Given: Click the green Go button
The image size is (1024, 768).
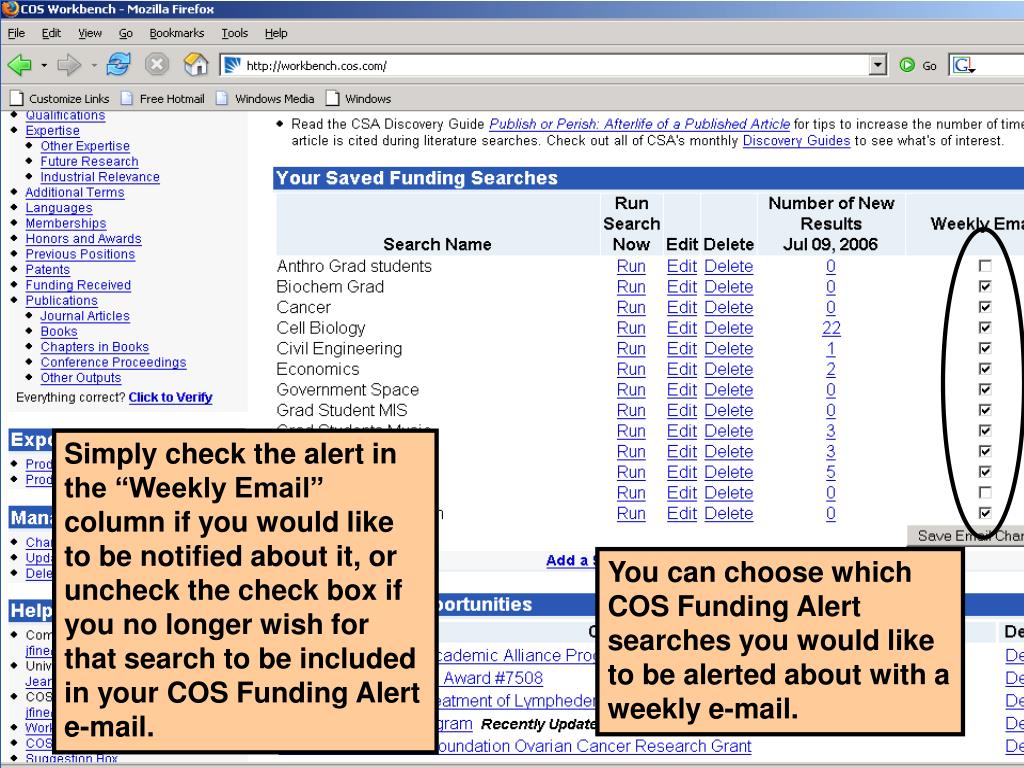Looking at the screenshot, I should (918, 65).
